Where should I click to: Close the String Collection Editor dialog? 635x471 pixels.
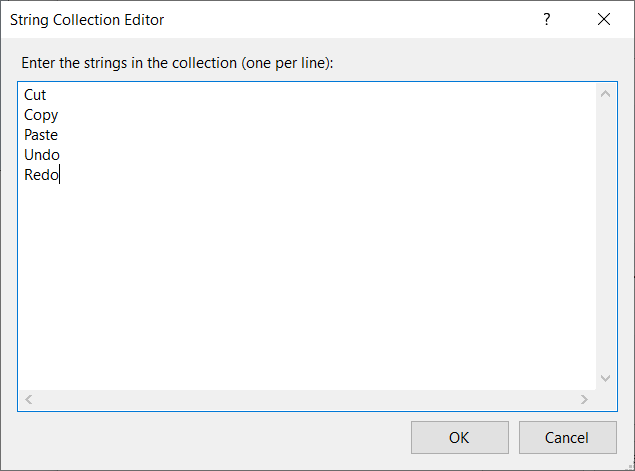pos(603,19)
